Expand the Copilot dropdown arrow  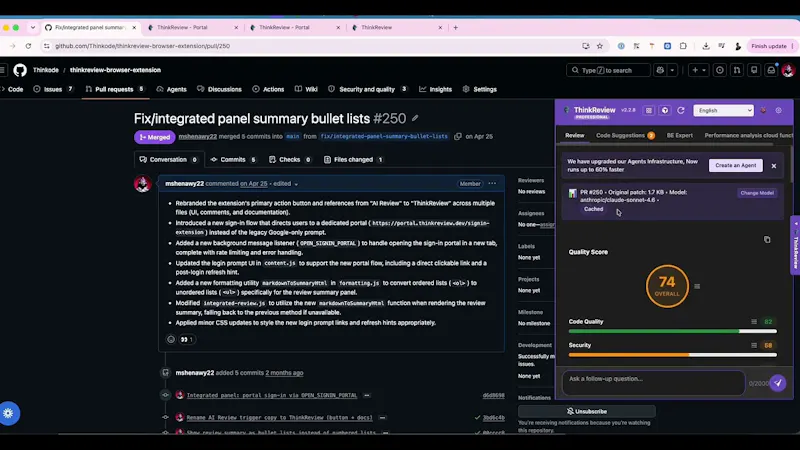coord(672,70)
